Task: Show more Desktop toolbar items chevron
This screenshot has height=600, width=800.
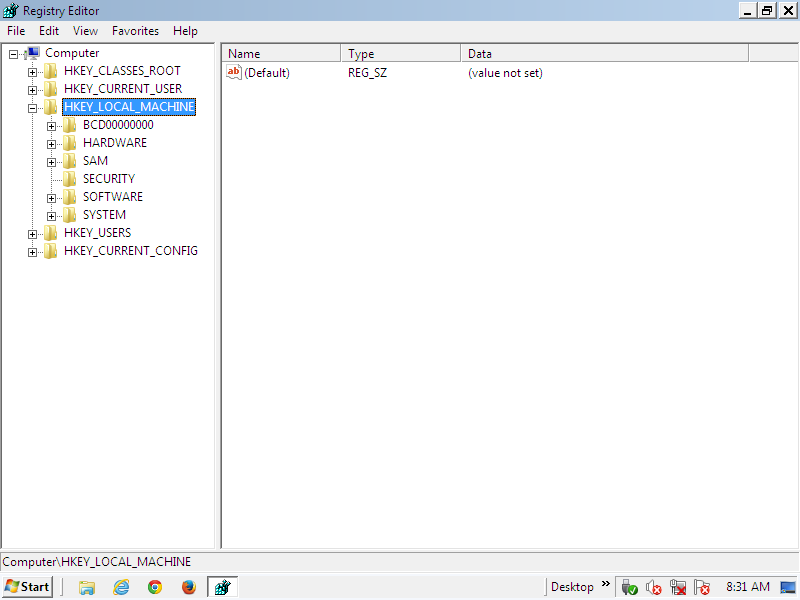Action: (x=605, y=585)
